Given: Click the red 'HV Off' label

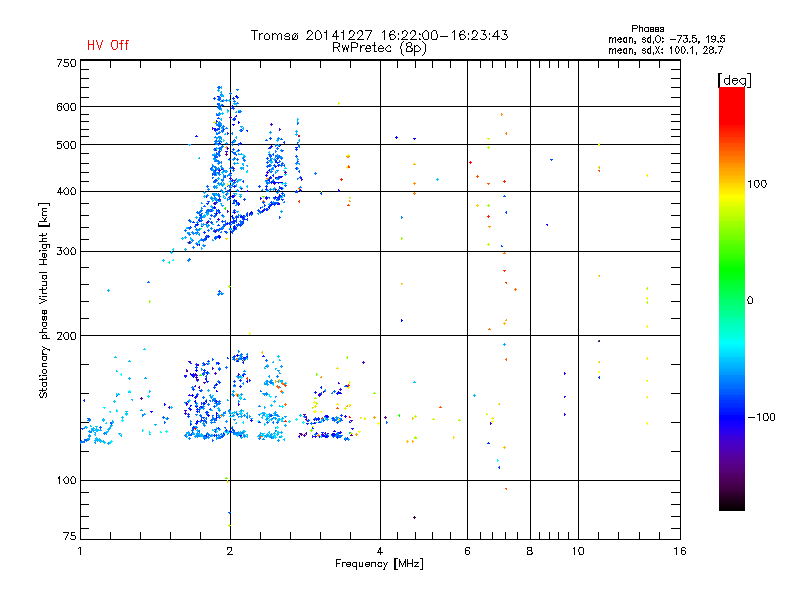Looking at the screenshot, I should [108, 45].
